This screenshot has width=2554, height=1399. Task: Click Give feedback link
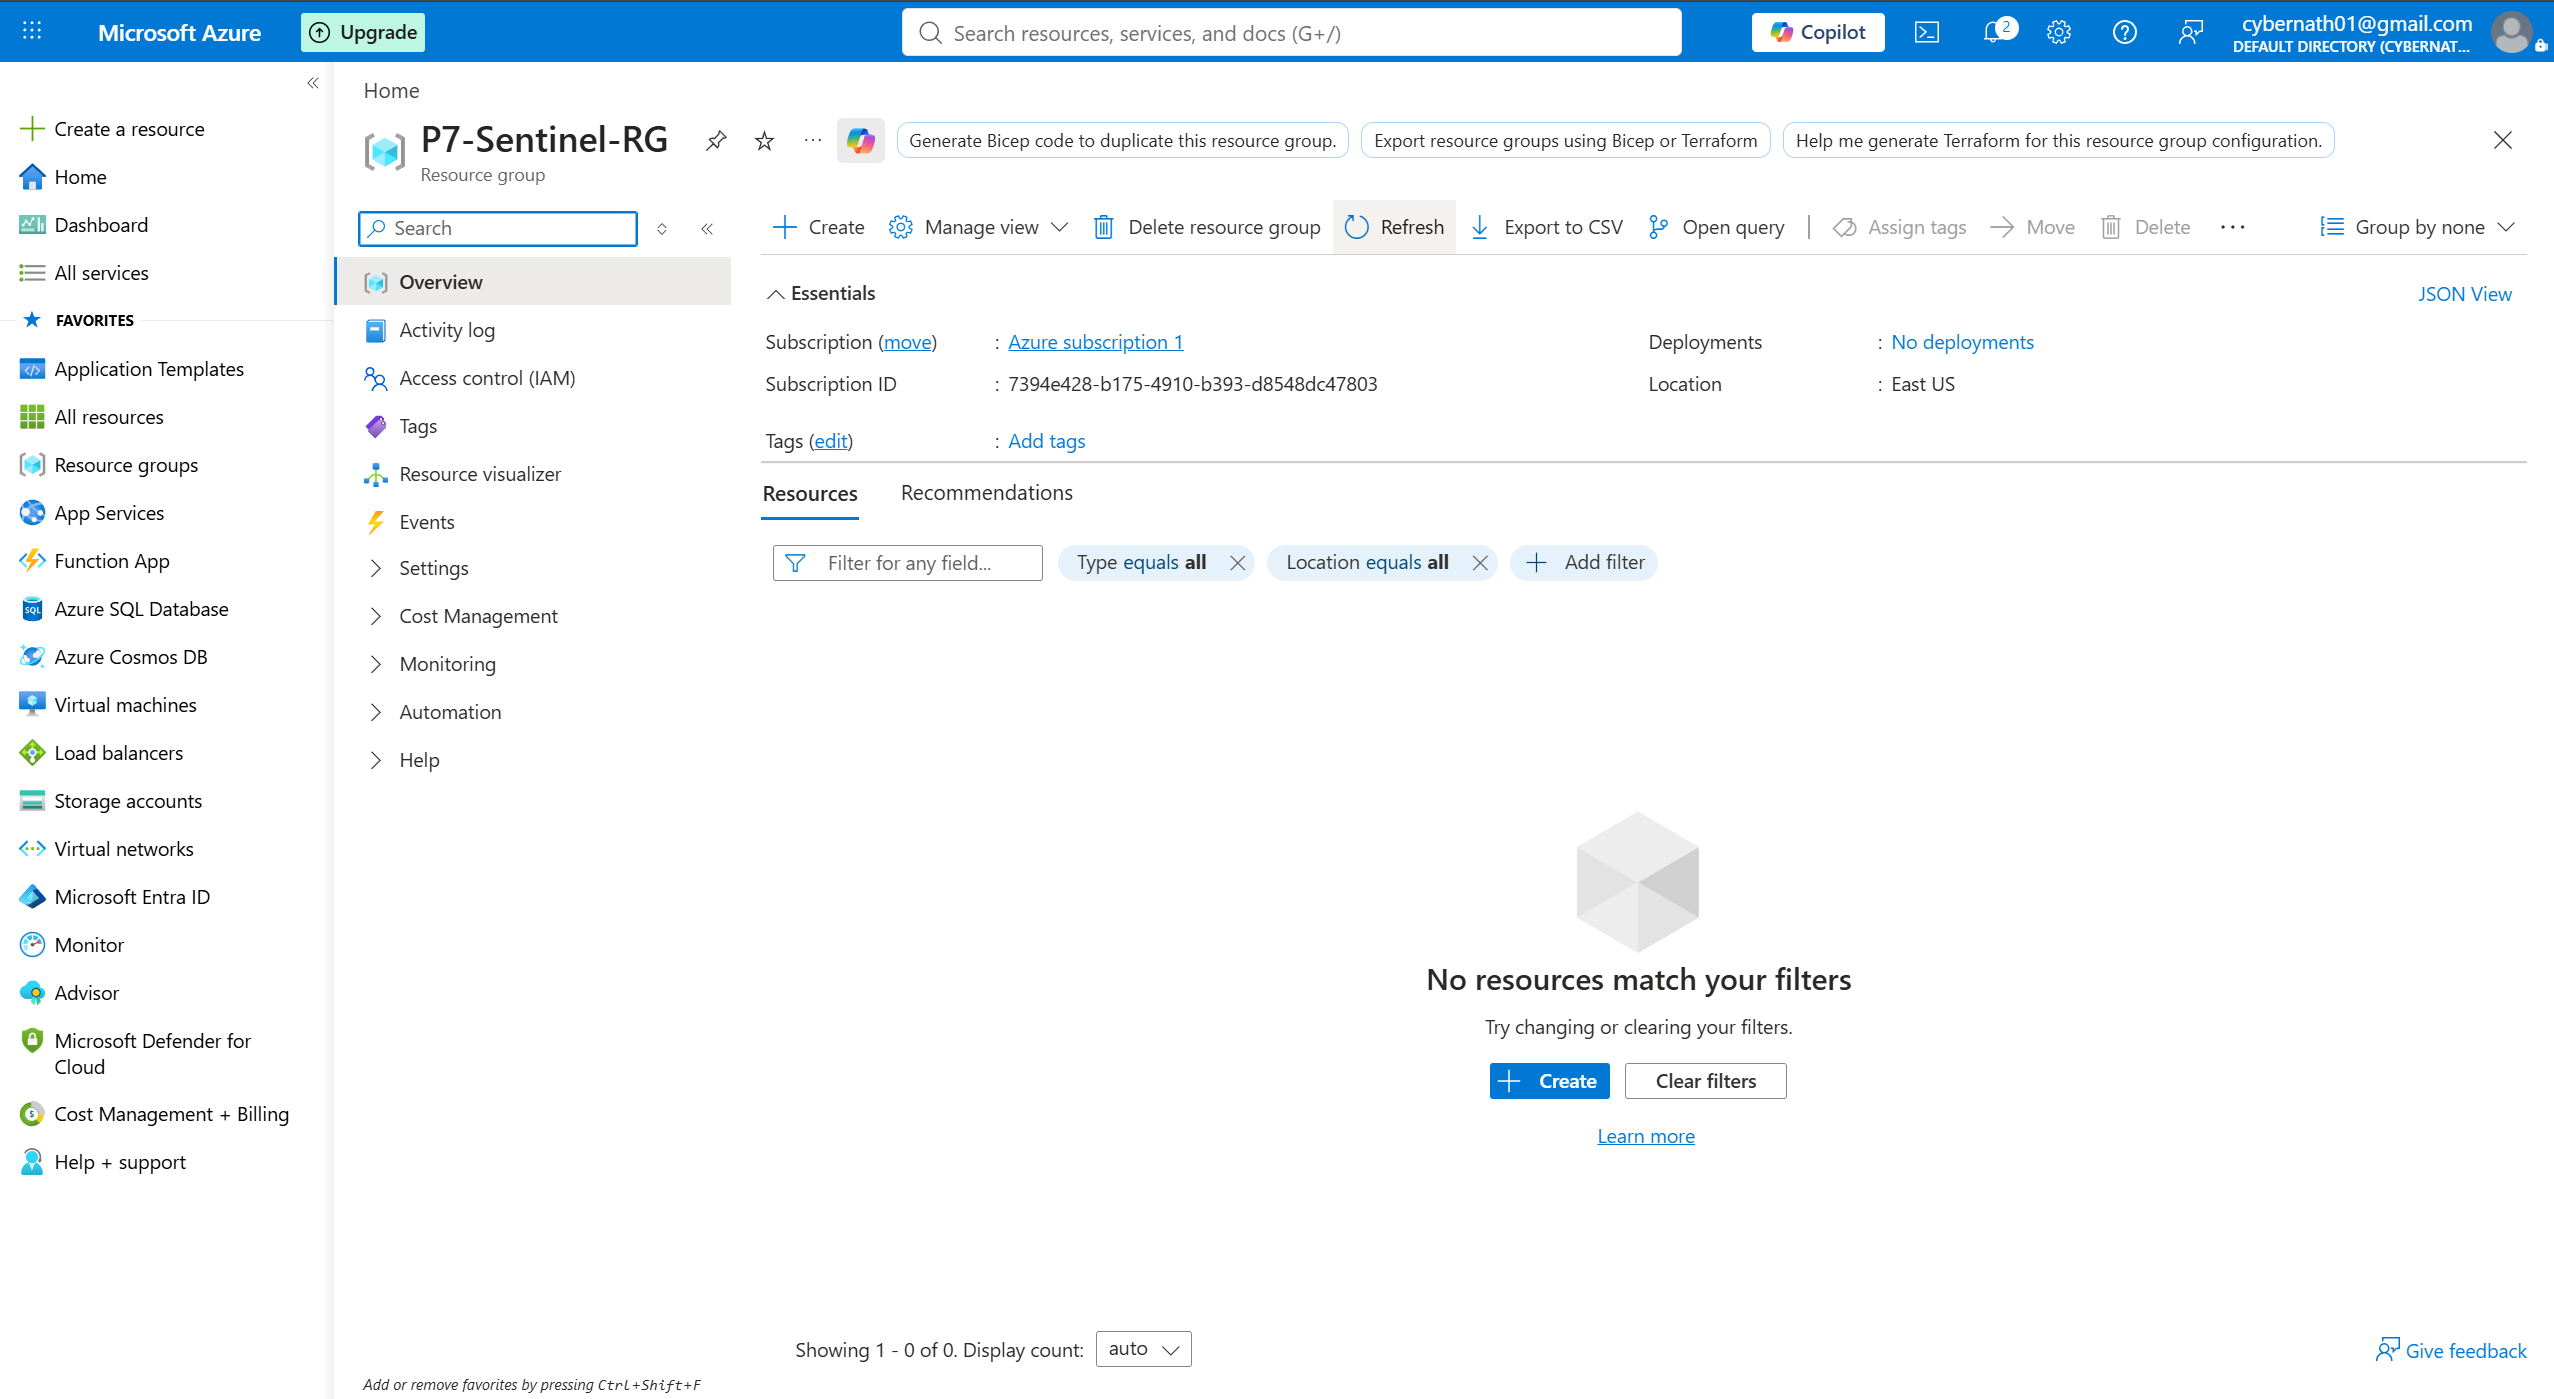click(2451, 1351)
